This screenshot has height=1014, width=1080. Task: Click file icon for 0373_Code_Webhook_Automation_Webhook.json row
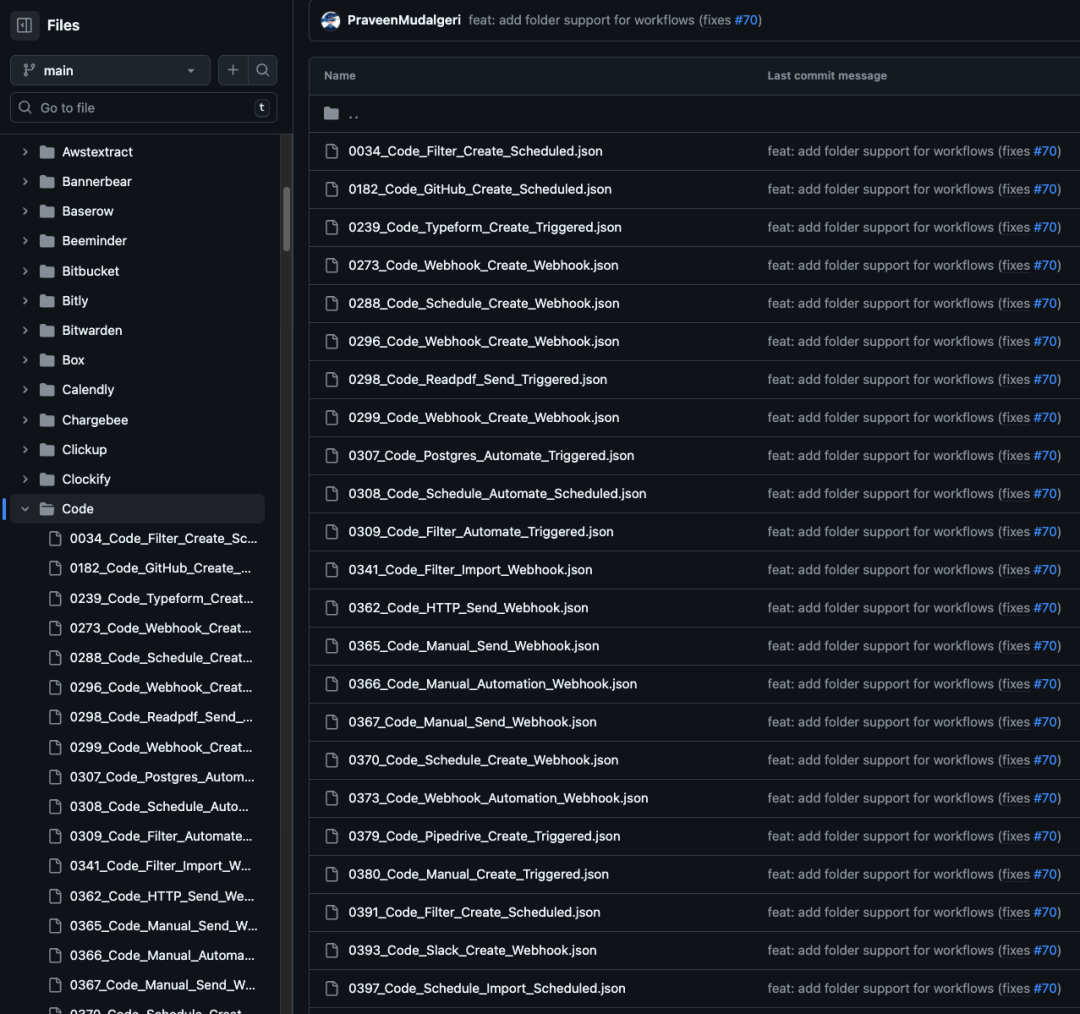331,798
